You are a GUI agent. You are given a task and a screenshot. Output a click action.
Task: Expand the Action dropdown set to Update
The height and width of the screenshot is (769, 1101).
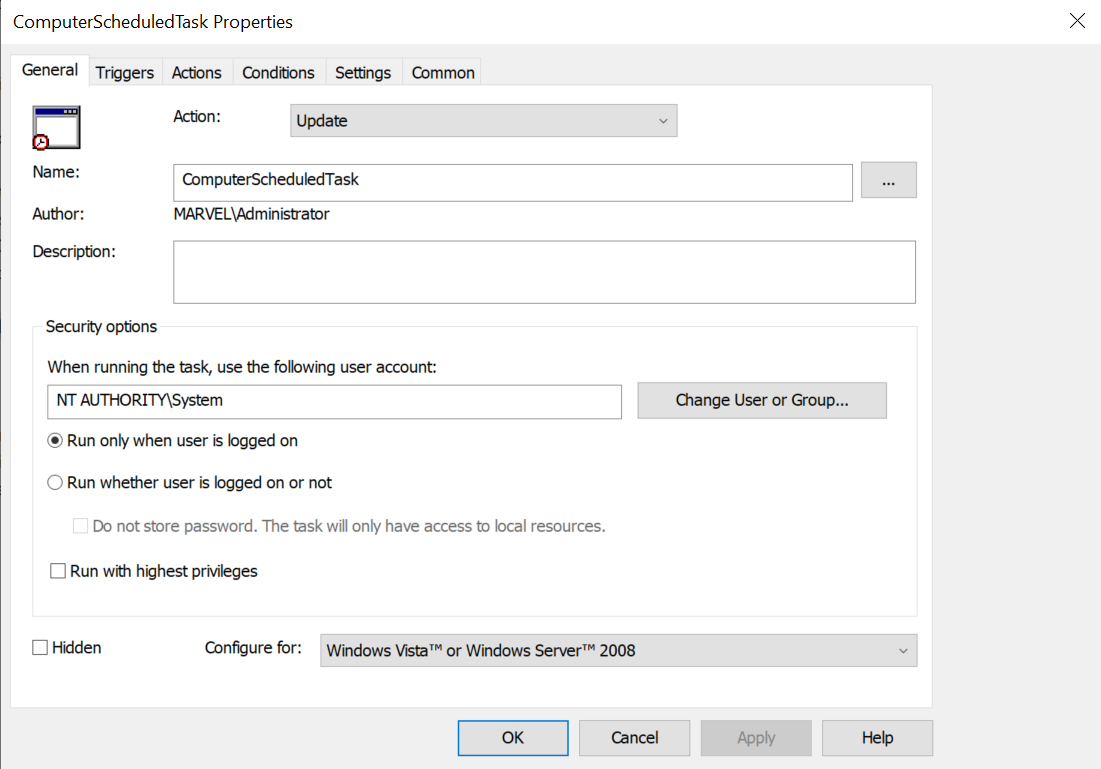tap(483, 121)
